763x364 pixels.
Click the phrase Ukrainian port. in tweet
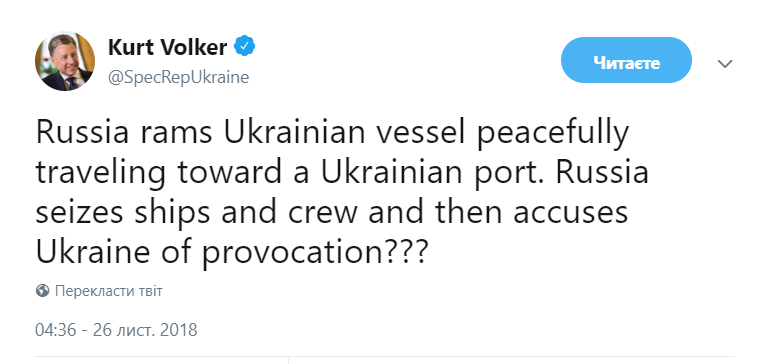click(x=434, y=173)
